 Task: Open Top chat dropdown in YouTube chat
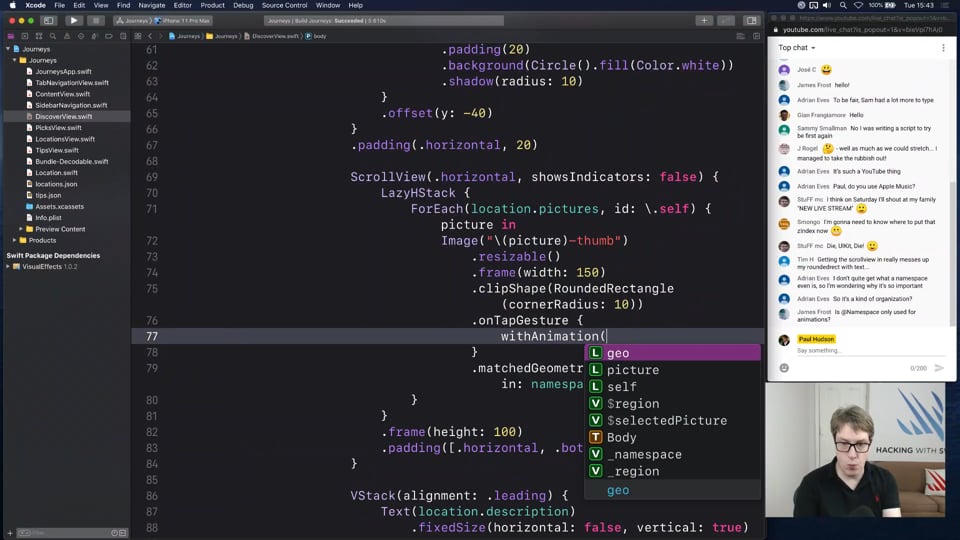[797, 48]
